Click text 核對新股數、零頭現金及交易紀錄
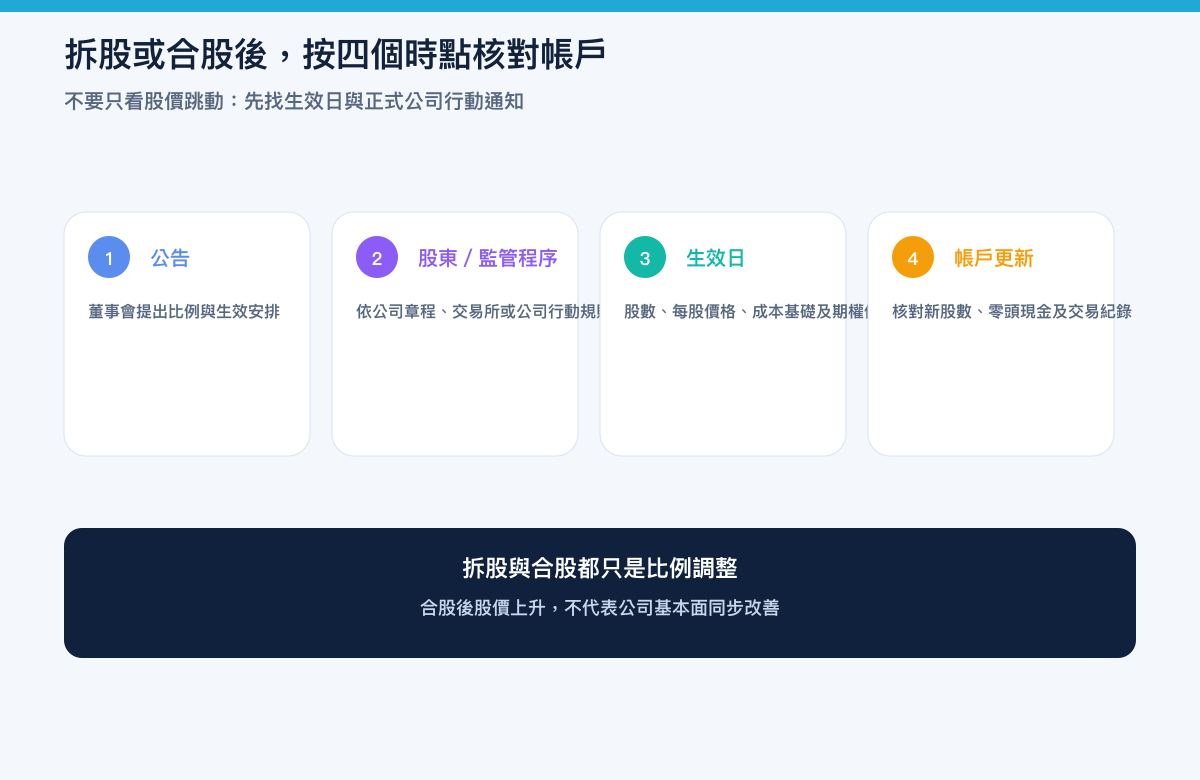Viewport: 1200px width, 780px height. coord(1012,311)
